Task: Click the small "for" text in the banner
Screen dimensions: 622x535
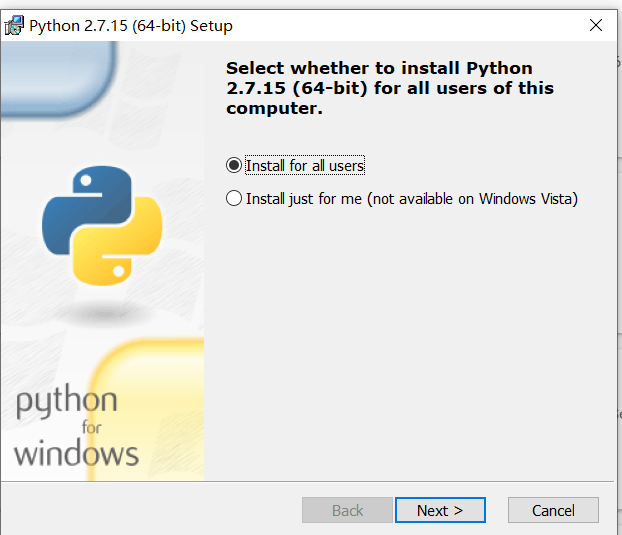Action: point(92,428)
